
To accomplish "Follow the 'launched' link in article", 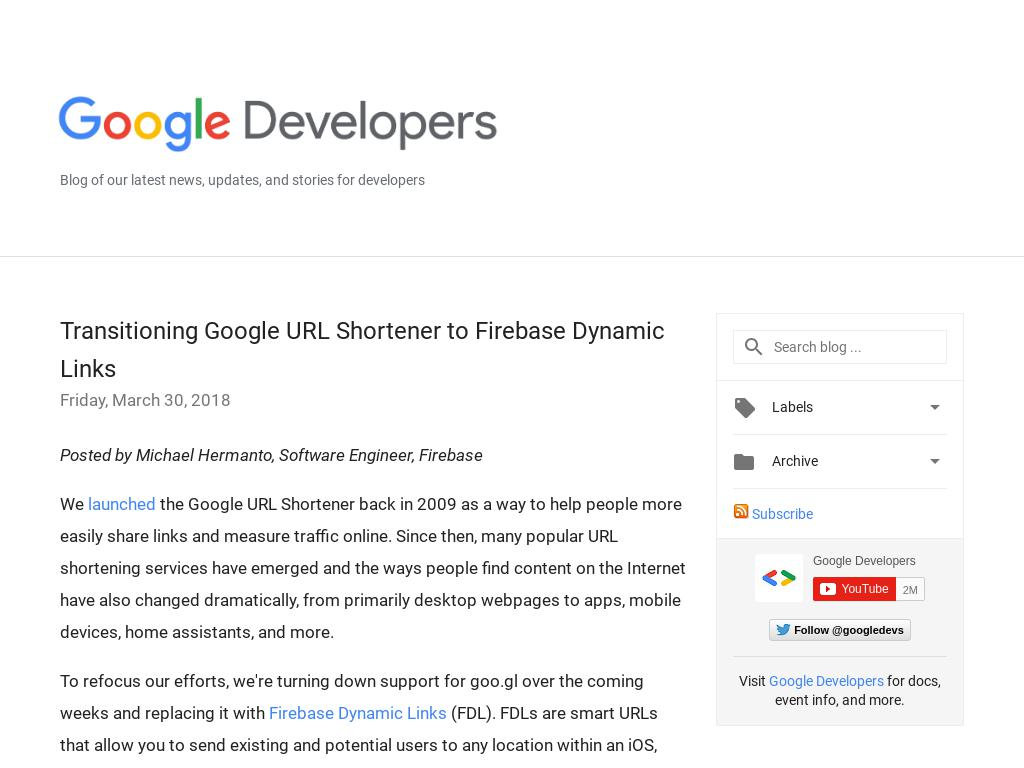I will tap(121, 504).
